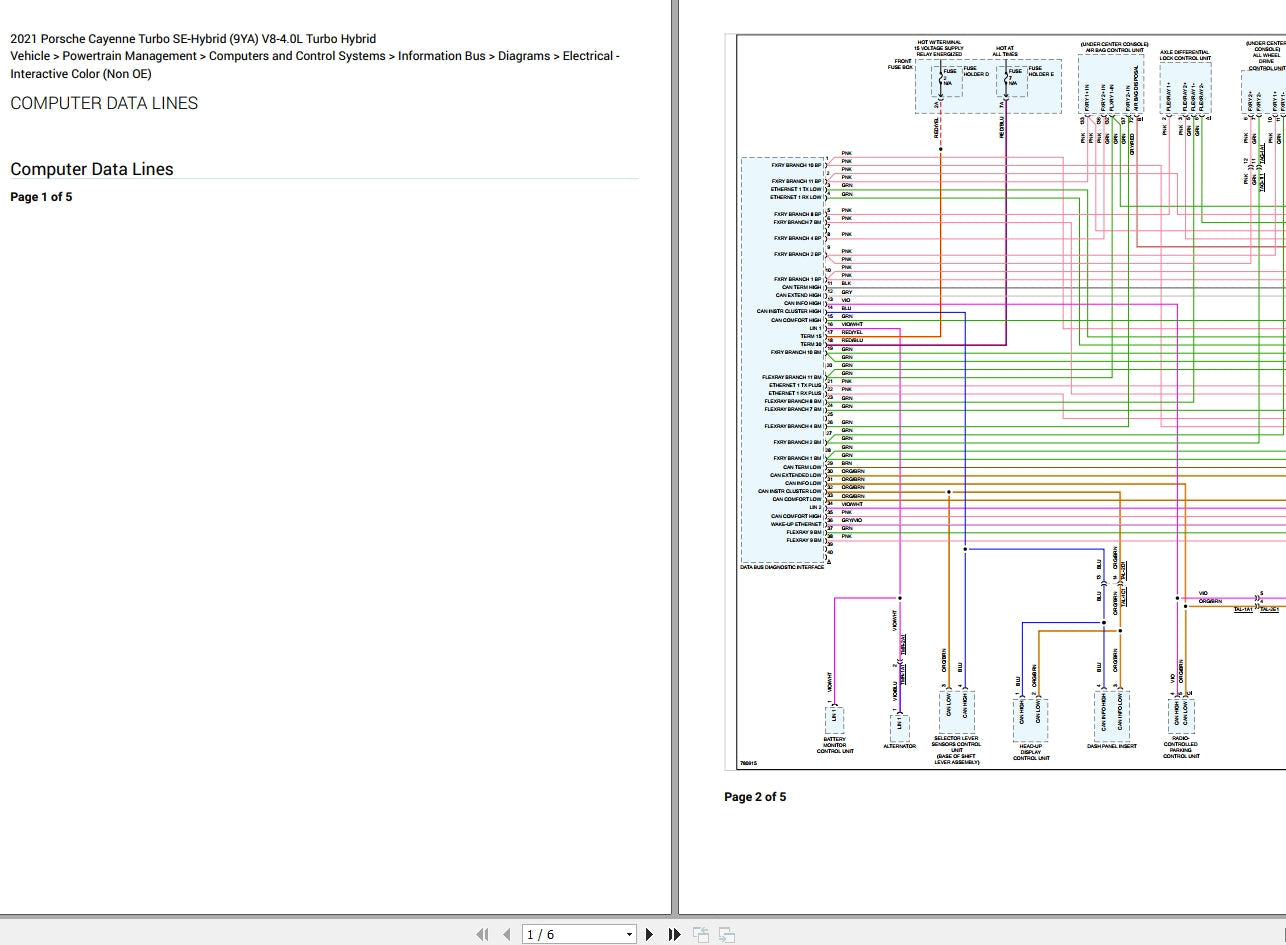Advance to the next page arrow
Viewport: 1286px width, 945px height.
(x=650, y=934)
